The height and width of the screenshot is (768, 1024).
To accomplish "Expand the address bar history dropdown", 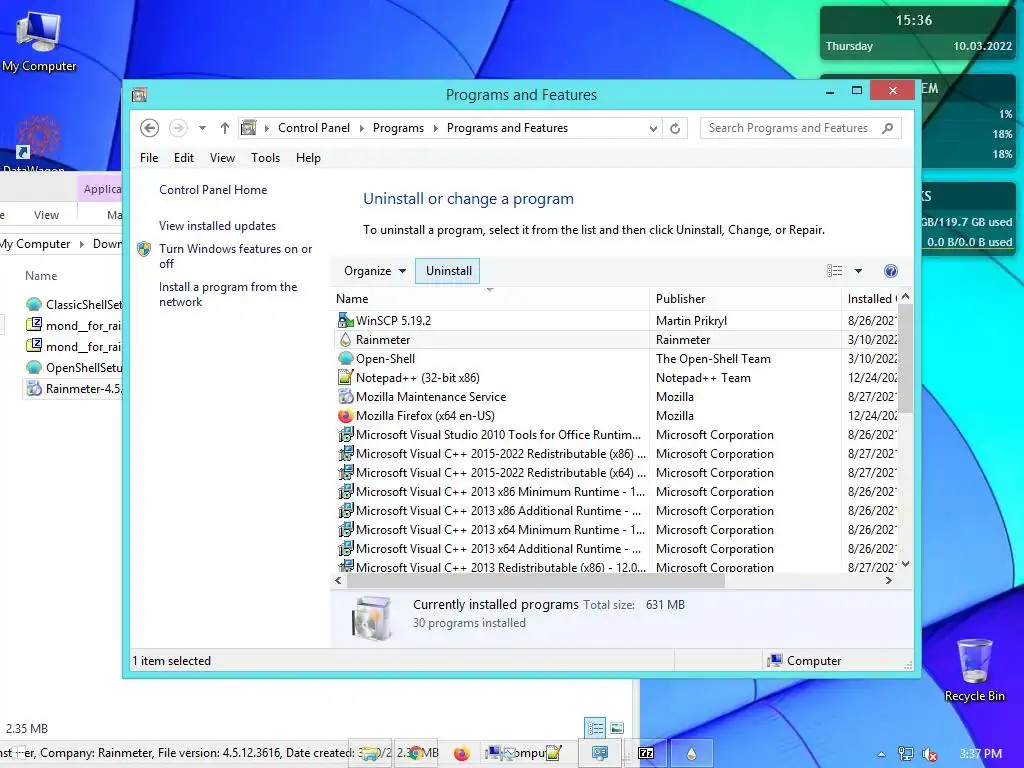I will pyautogui.click(x=653, y=128).
